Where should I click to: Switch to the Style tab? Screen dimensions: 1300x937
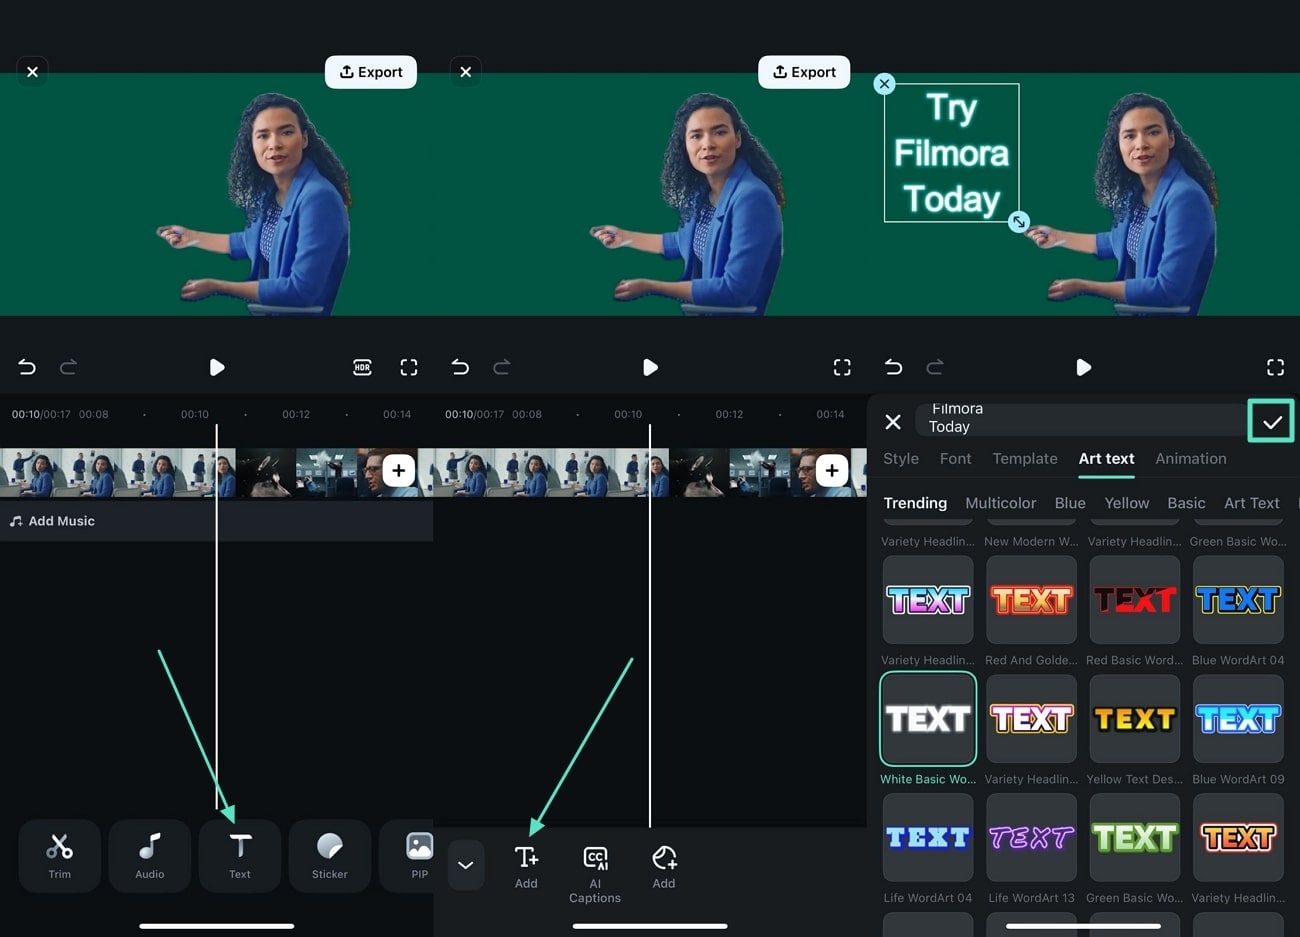pos(900,458)
